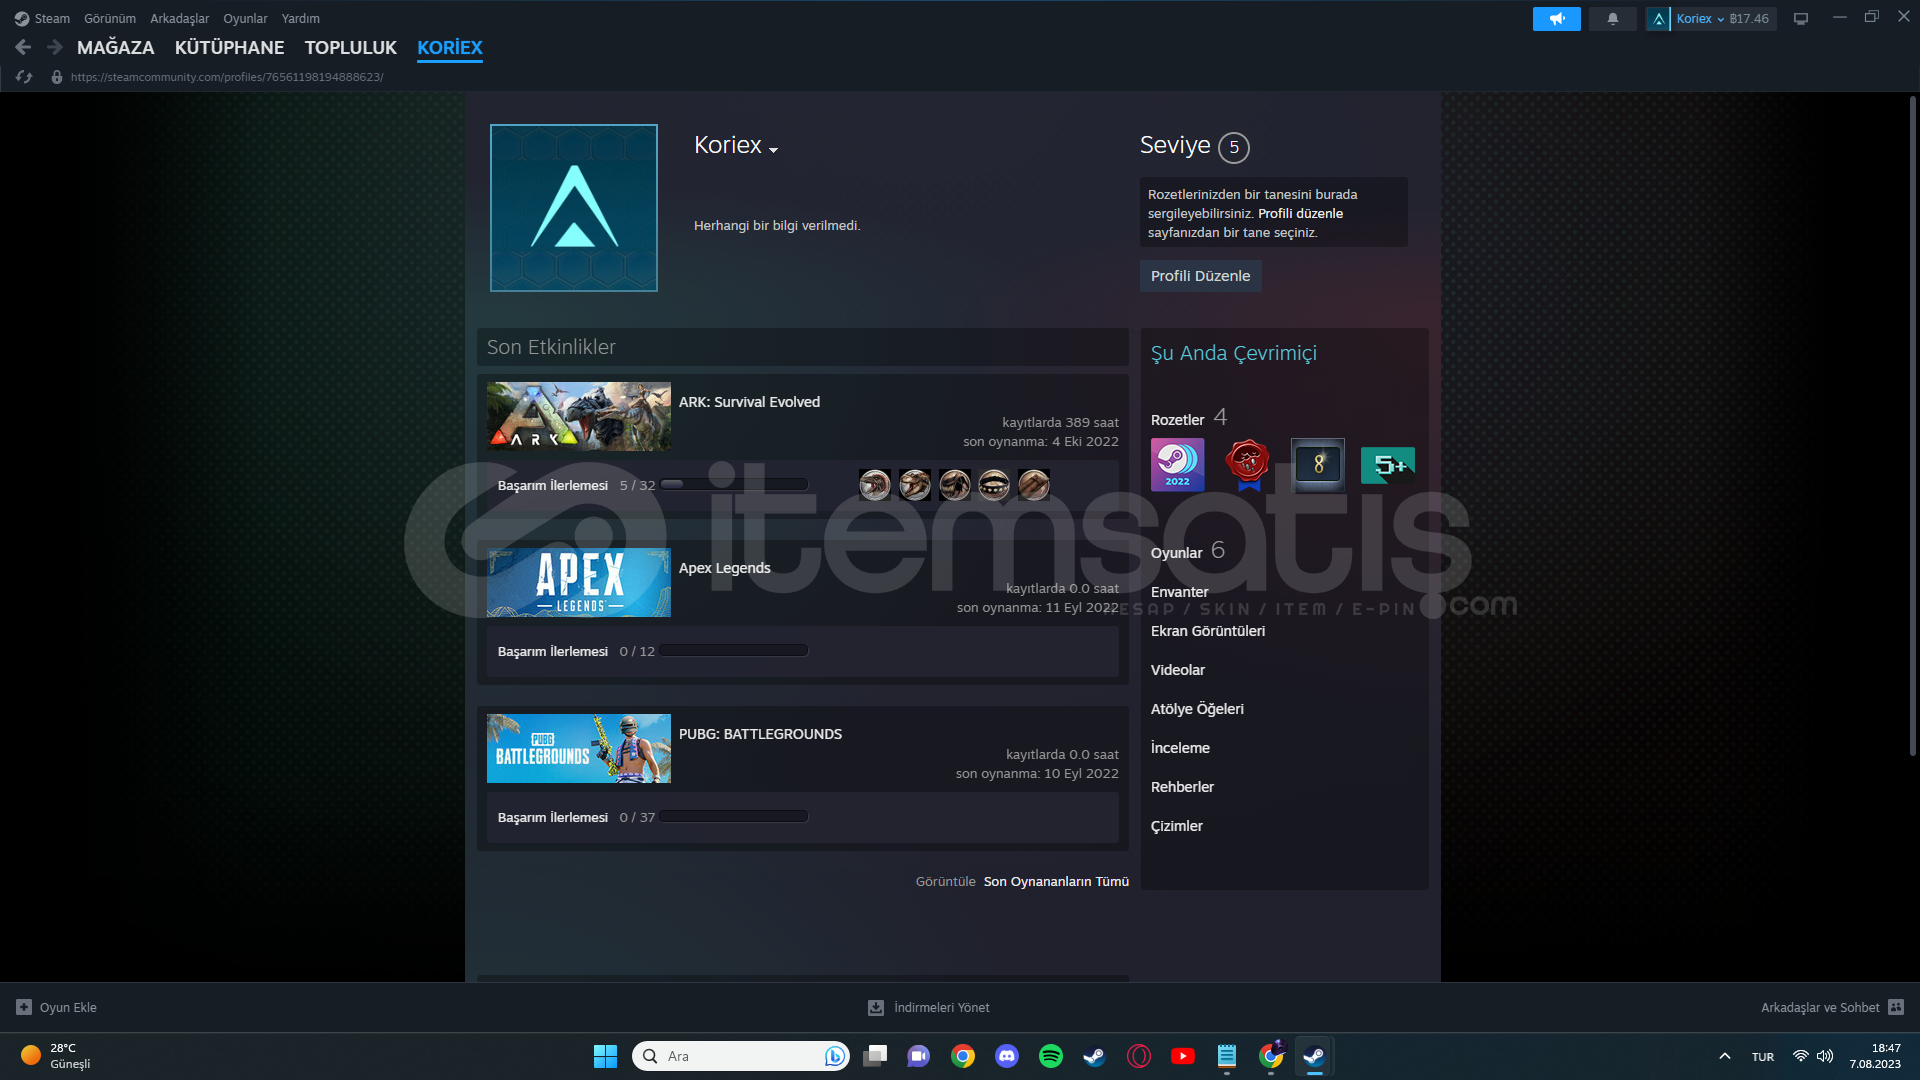Click the PUBG achievement progress bar
Image resolution: width=1920 pixels, height=1080 pixels.
coord(734,817)
